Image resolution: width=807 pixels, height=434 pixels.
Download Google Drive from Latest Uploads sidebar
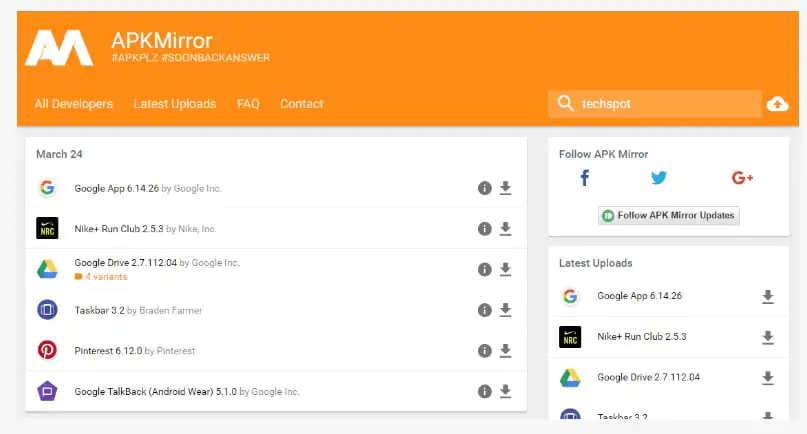click(x=768, y=378)
